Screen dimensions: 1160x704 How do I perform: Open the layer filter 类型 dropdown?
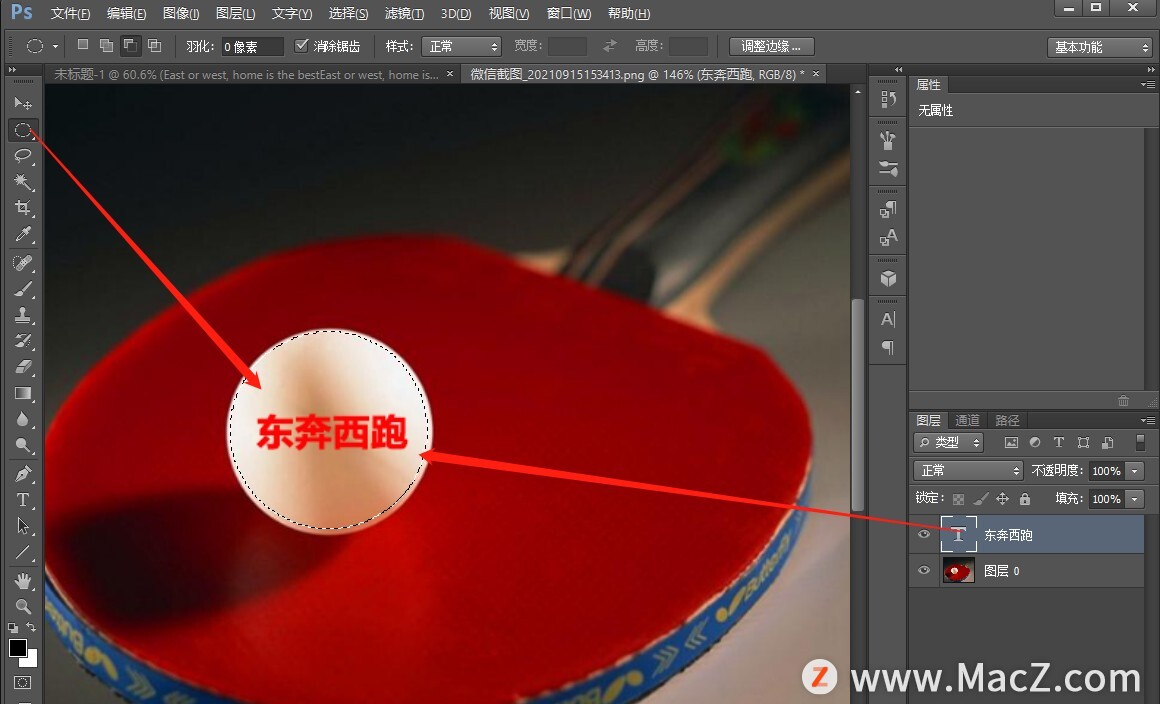pyautogui.click(x=948, y=442)
